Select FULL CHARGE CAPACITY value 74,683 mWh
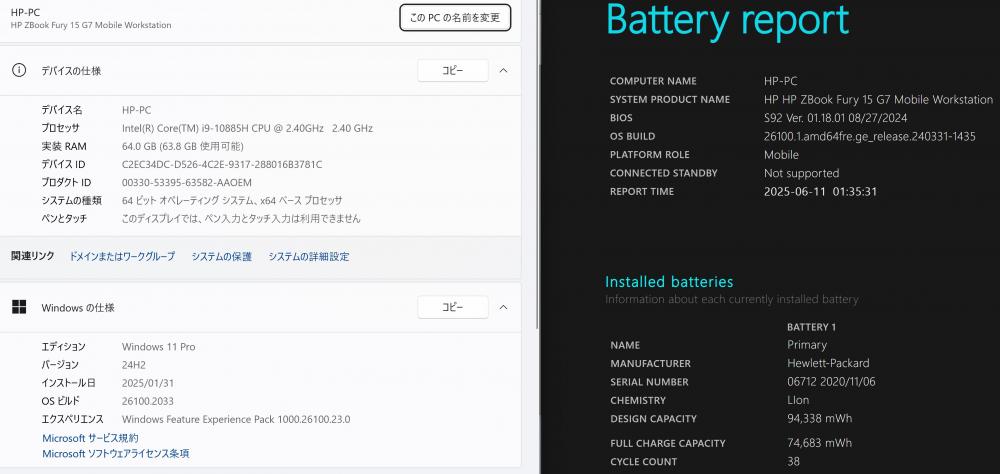This screenshot has height=474, width=1000. click(820, 443)
